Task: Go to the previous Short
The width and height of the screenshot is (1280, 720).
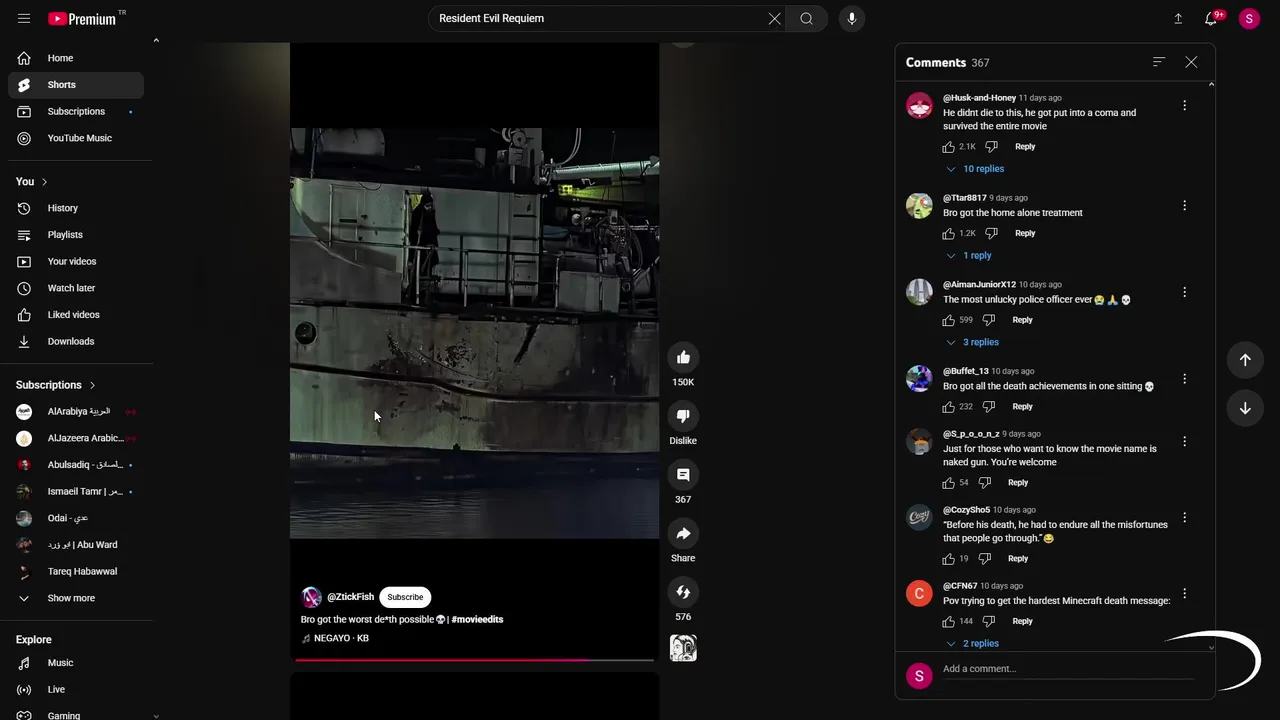Action: coord(1245,360)
